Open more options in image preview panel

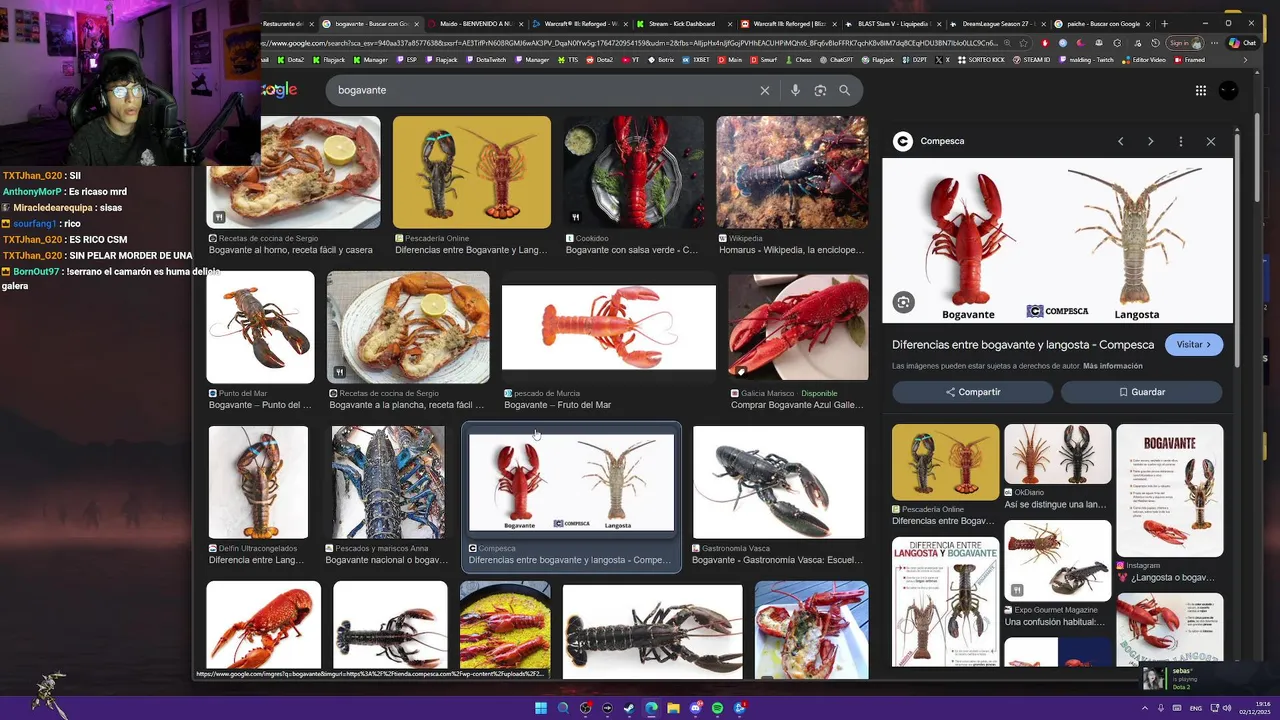tap(1181, 141)
